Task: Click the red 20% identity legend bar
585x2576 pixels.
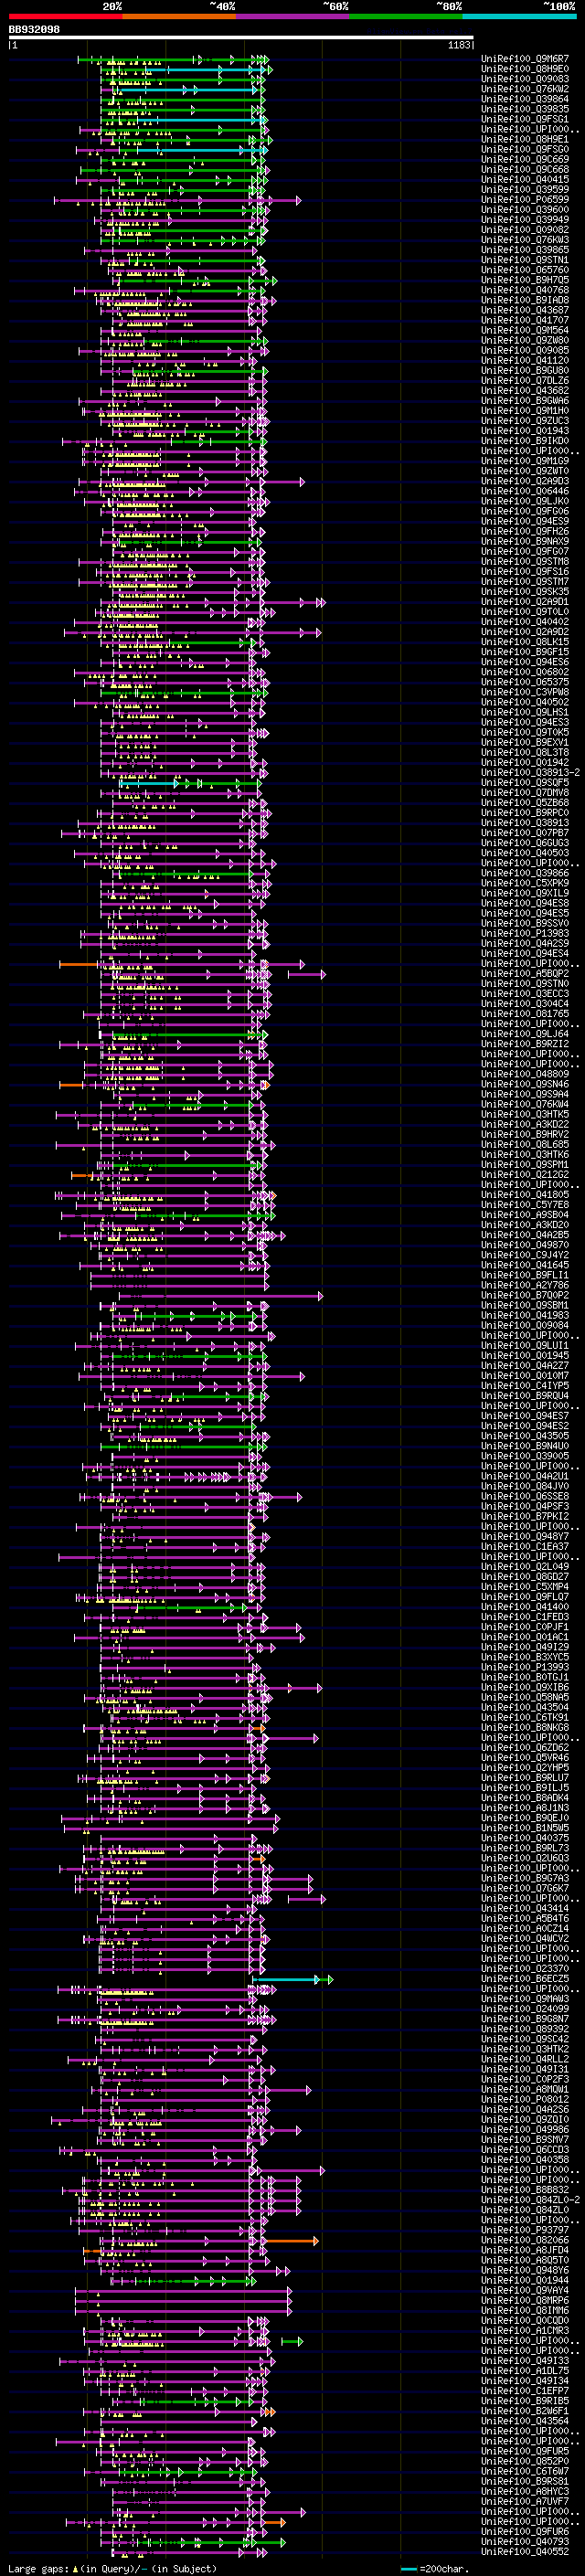Action: pos(65,16)
